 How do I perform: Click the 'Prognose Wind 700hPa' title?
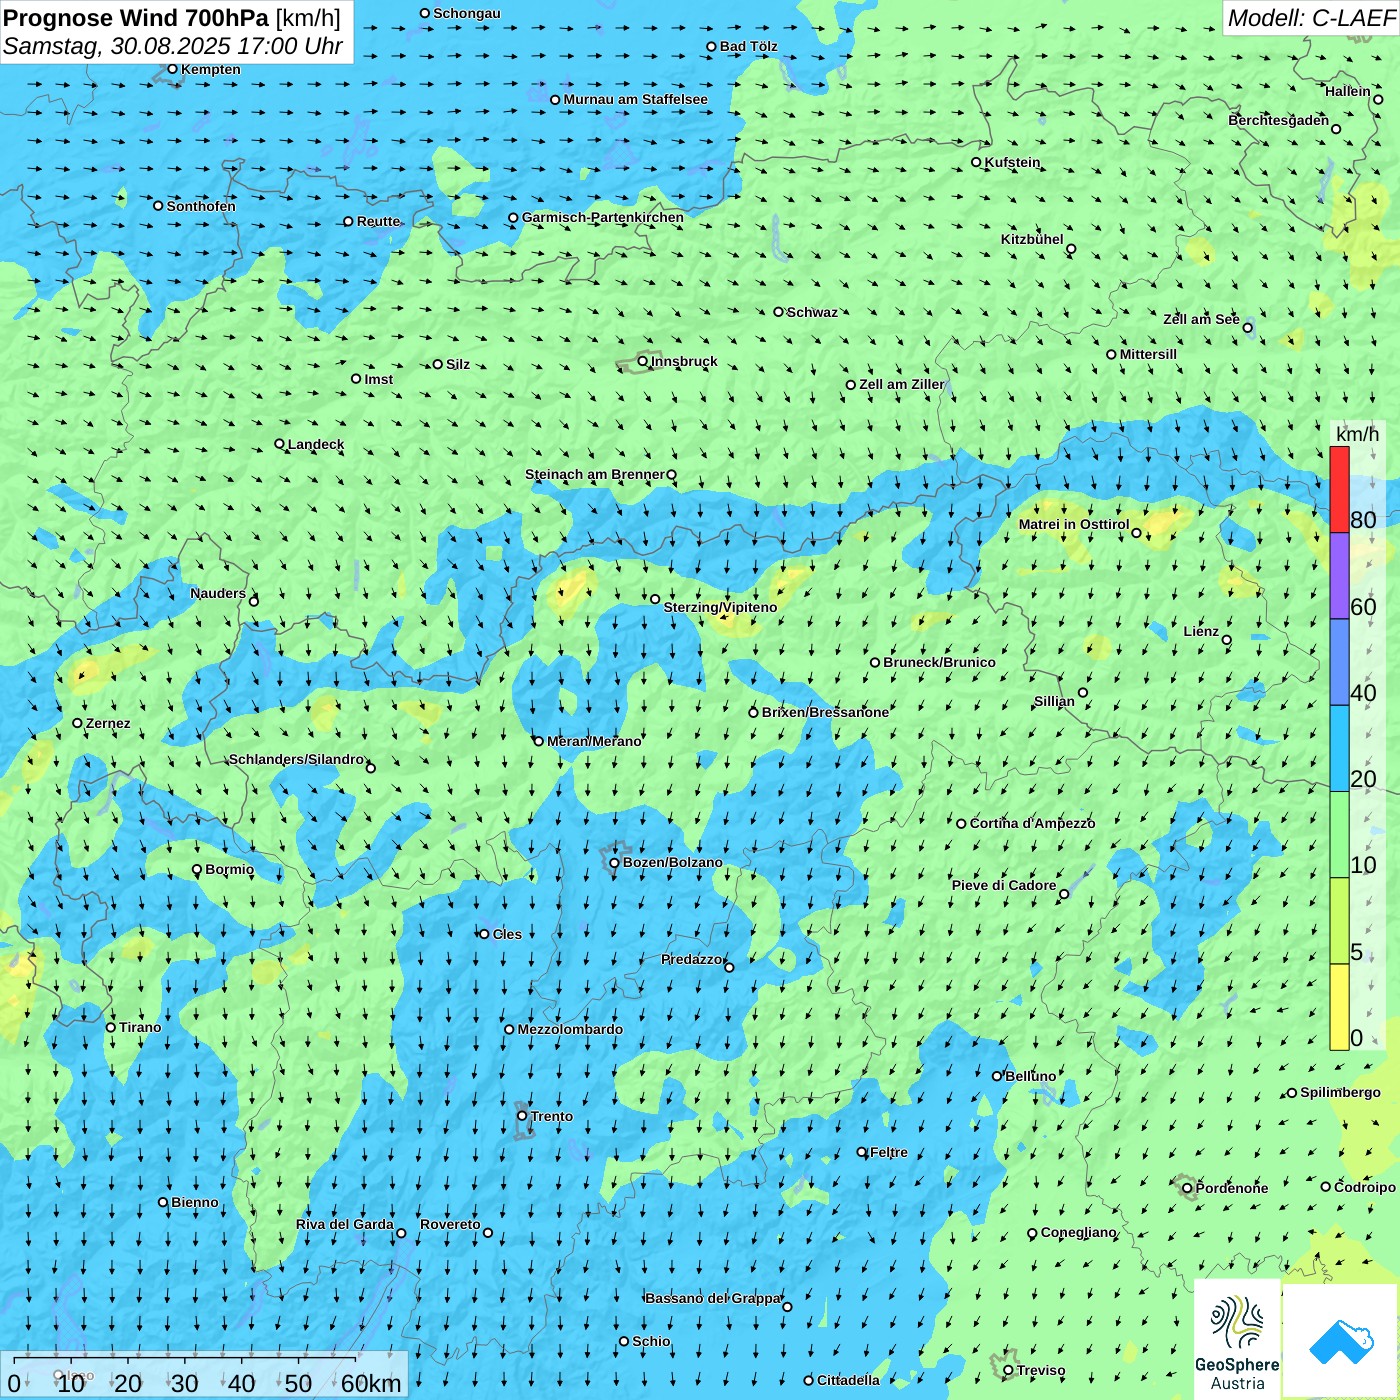click(x=137, y=18)
